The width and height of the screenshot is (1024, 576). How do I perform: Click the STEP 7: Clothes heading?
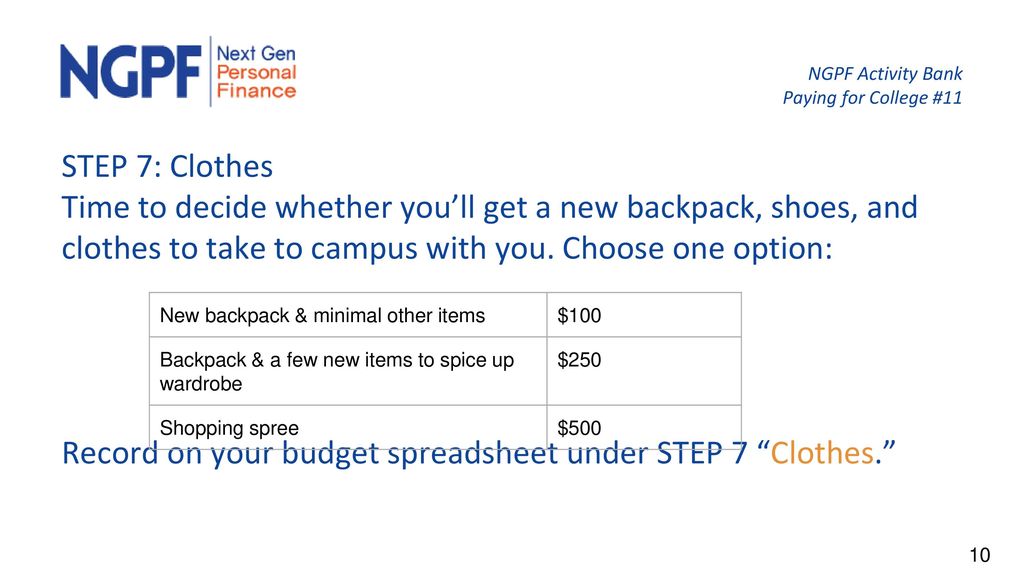(x=167, y=166)
